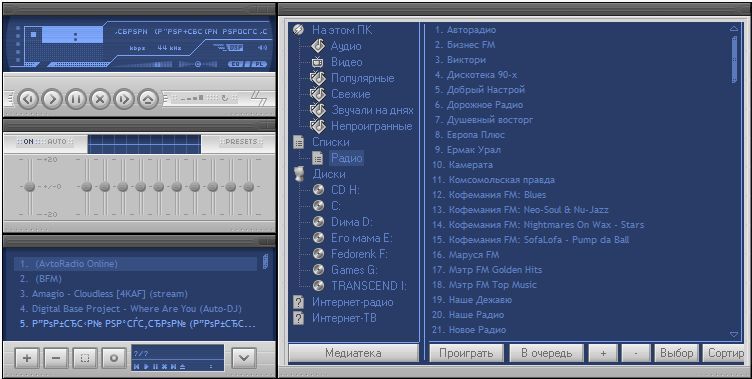
Task: Click the mini pause button in playlist
Action: (x=154, y=367)
